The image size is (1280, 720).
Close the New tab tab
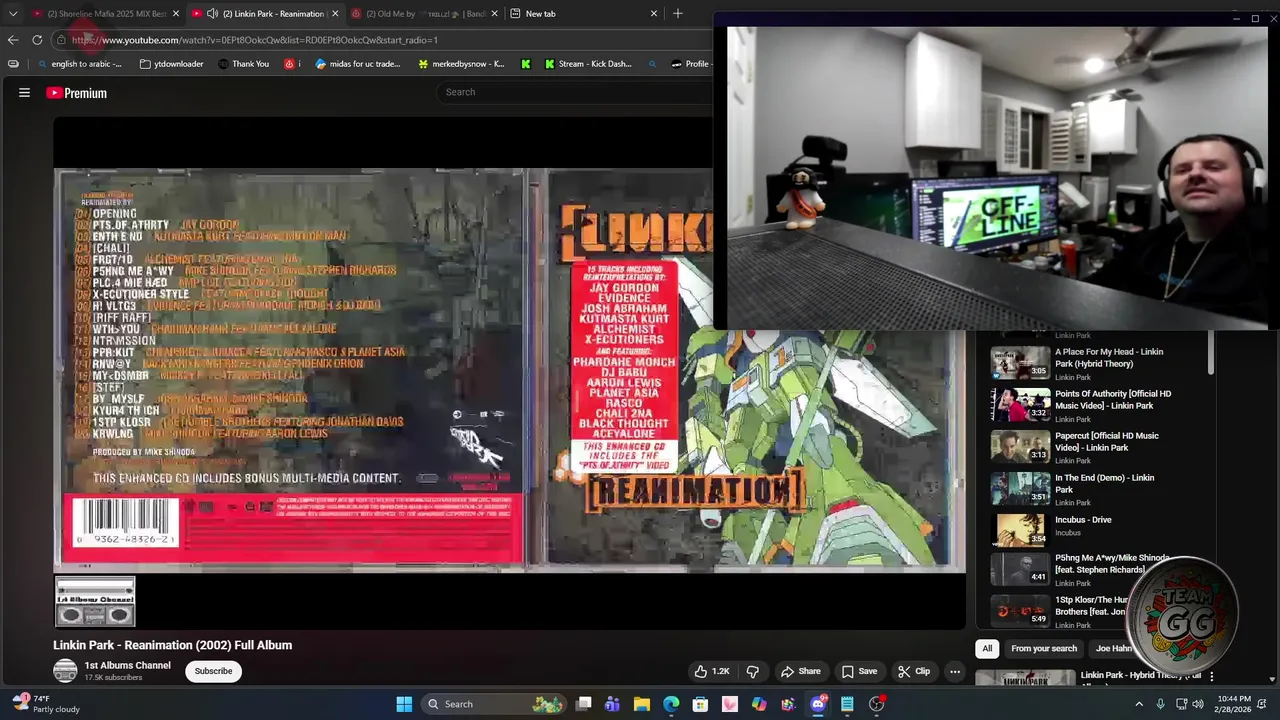654,14
